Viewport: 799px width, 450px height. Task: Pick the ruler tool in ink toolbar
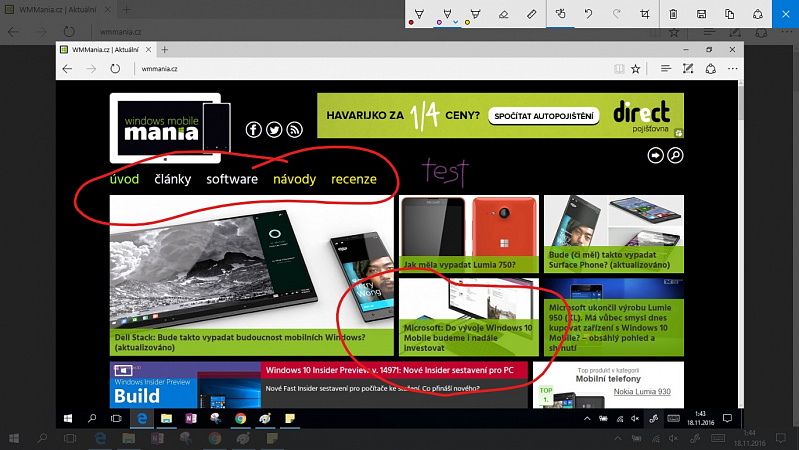point(531,14)
